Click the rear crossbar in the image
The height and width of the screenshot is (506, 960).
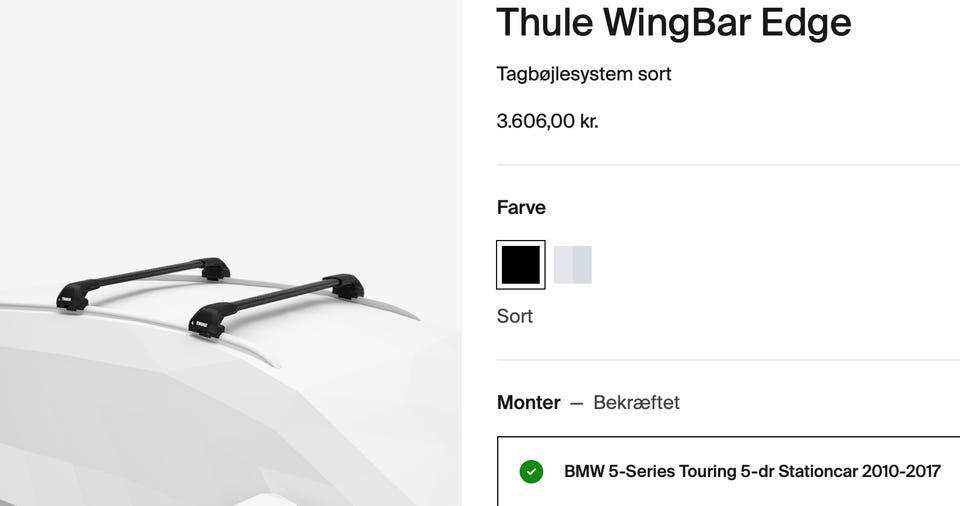pos(144,283)
